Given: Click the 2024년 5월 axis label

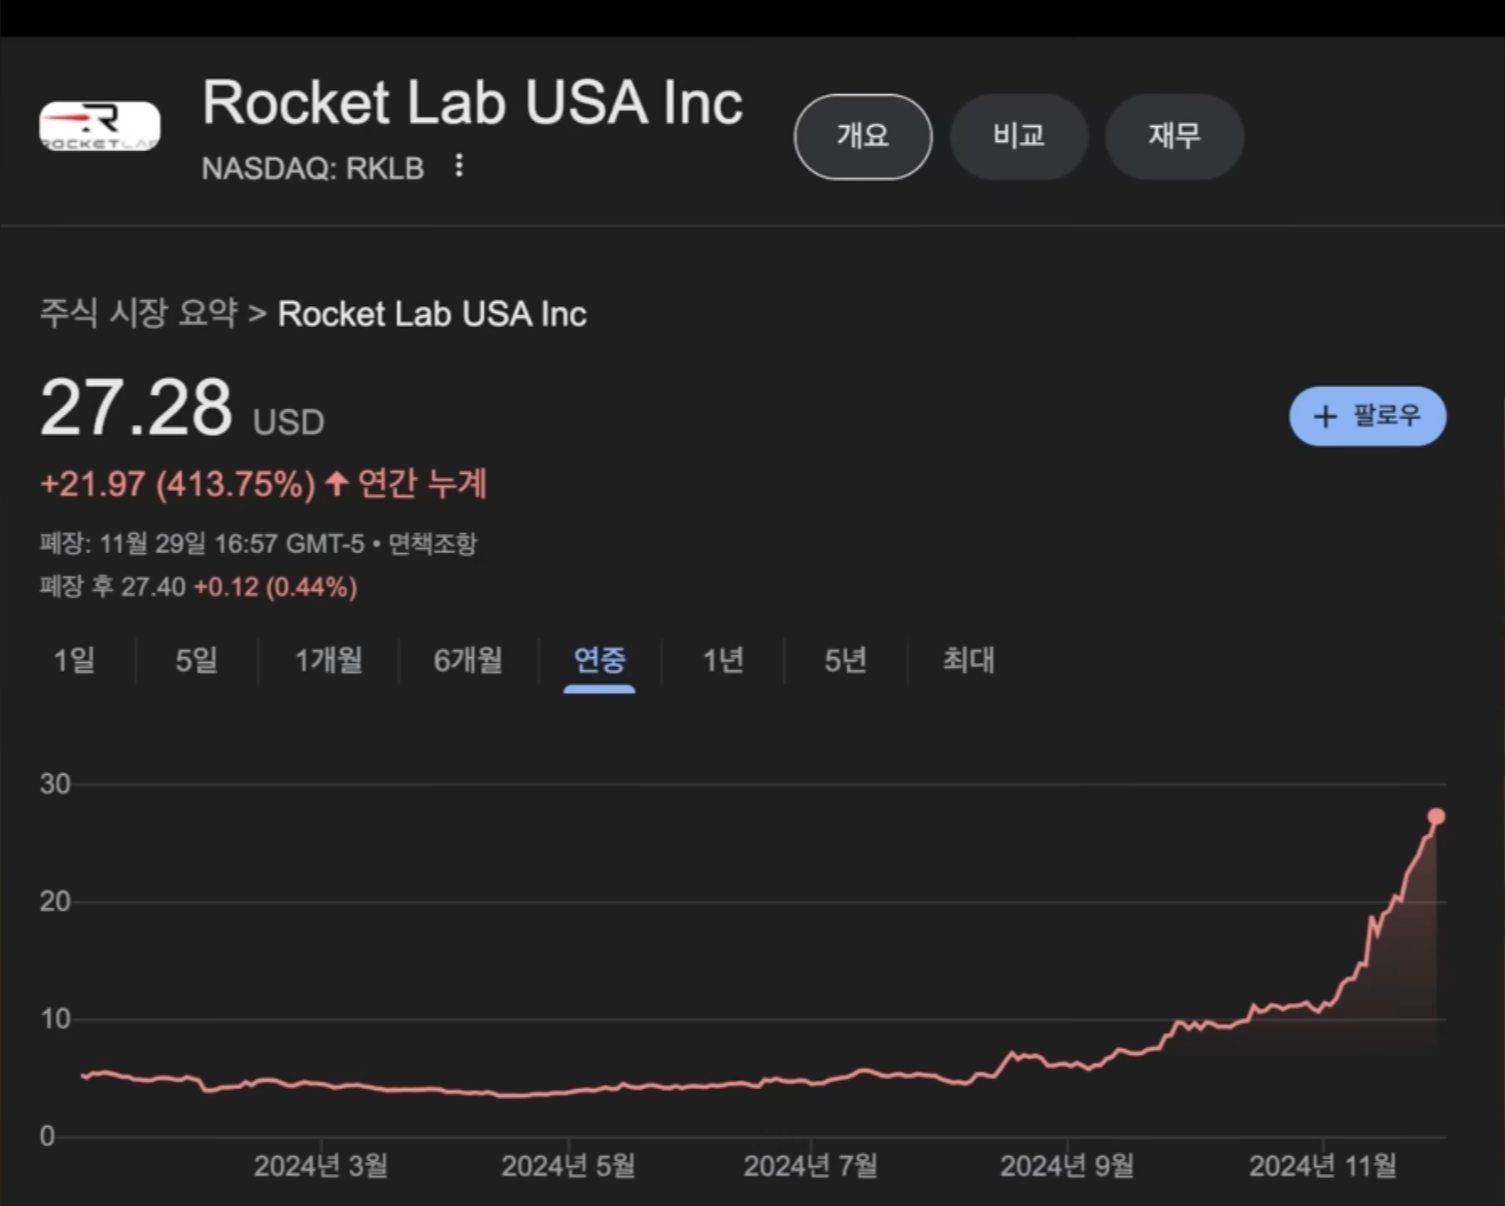Looking at the screenshot, I should click(568, 1166).
